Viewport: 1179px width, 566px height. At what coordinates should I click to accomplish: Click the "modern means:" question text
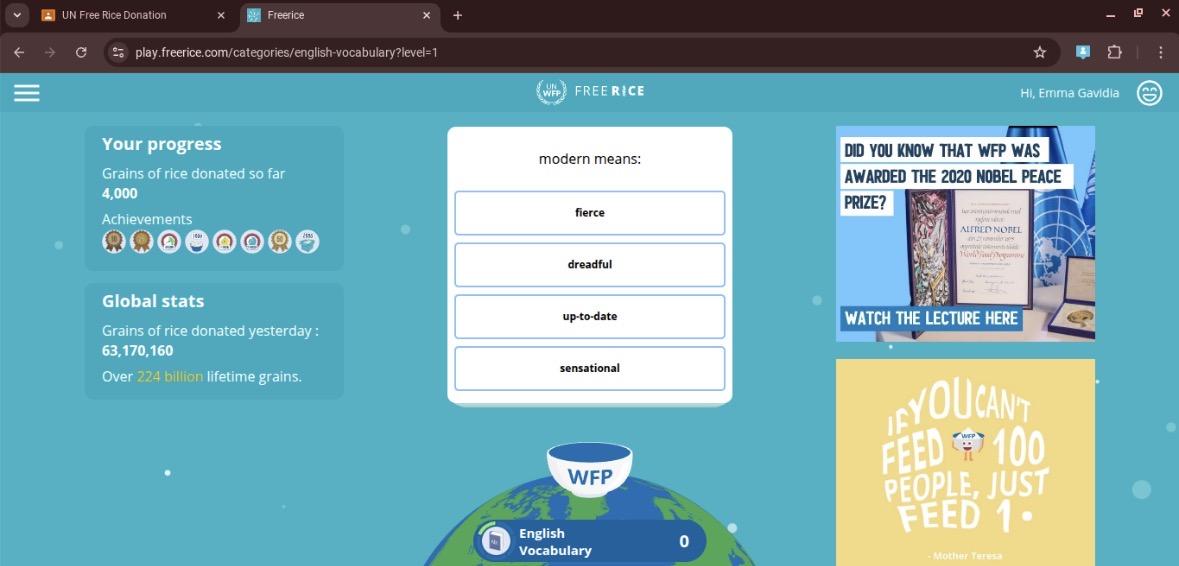[x=590, y=159]
